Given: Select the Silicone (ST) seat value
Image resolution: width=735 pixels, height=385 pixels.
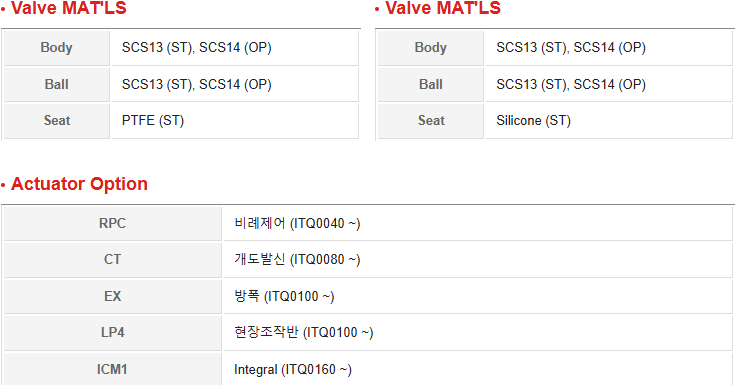Looking at the screenshot, I should tap(533, 121).
